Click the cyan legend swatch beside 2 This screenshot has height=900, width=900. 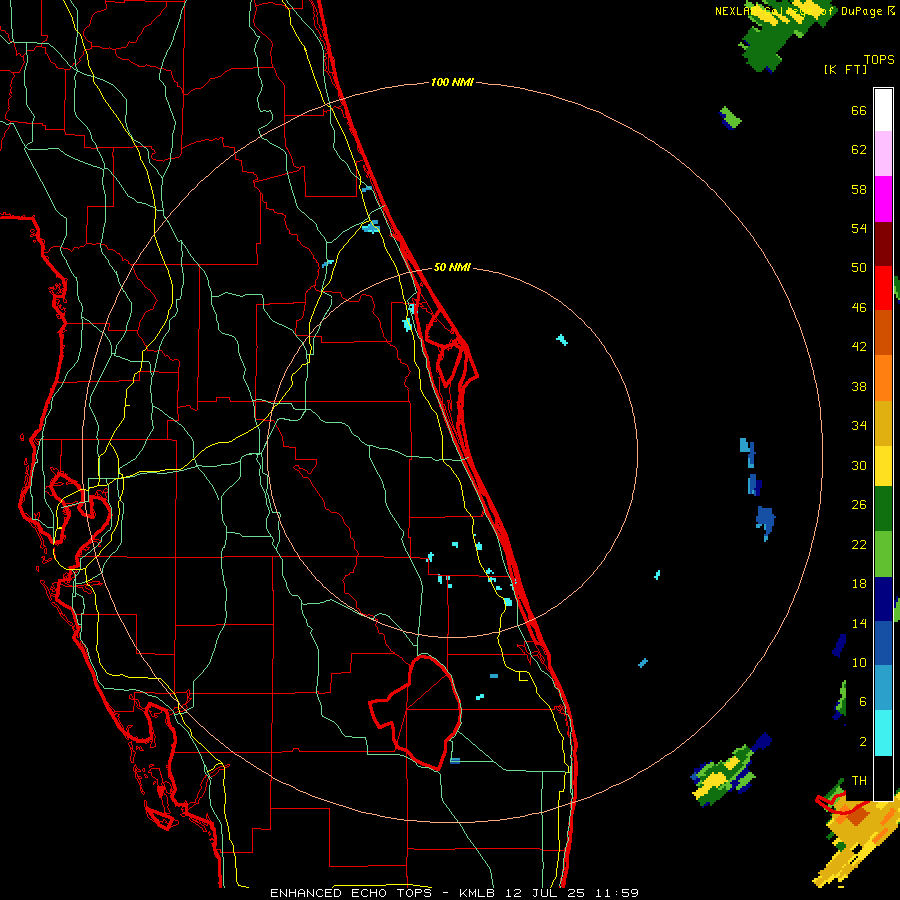[x=883, y=733]
